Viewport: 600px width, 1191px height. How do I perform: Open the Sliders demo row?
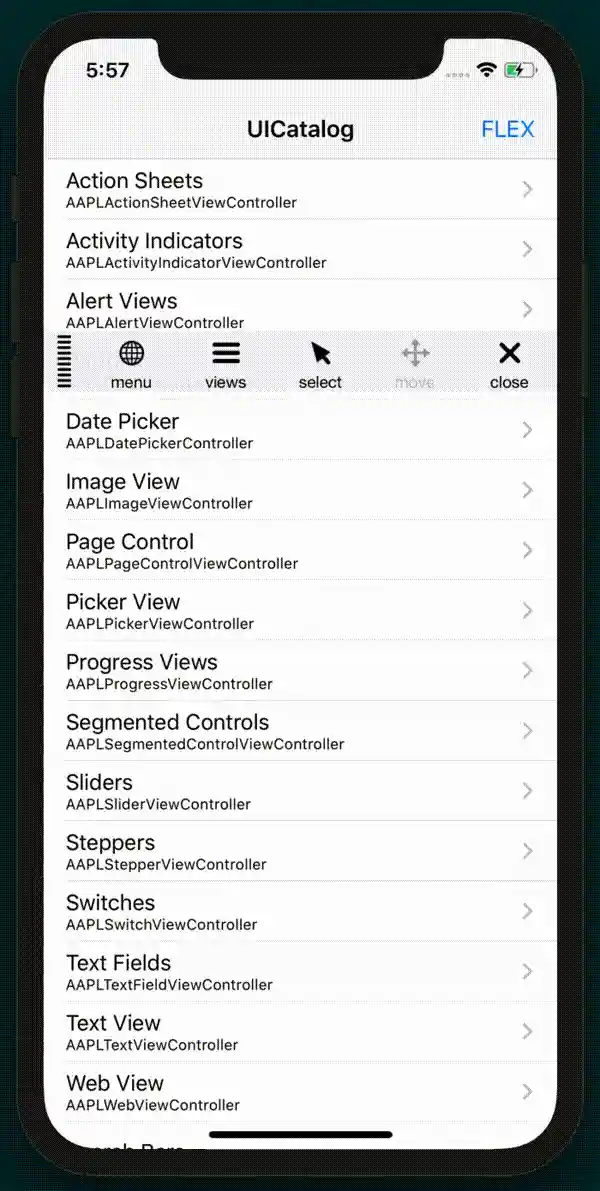(302, 791)
